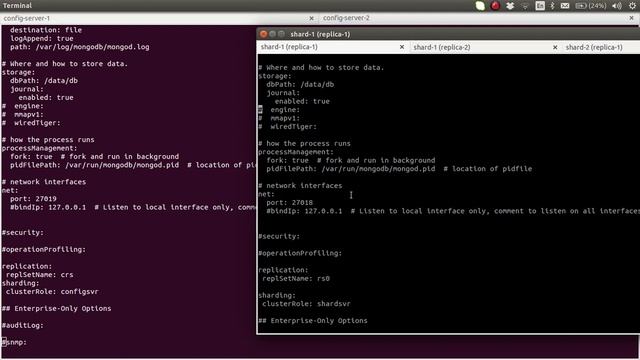Click '#operationProfiling:' in shard-1 terminal
This screenshot has height=360, width=640.
(x=300, y=253)
